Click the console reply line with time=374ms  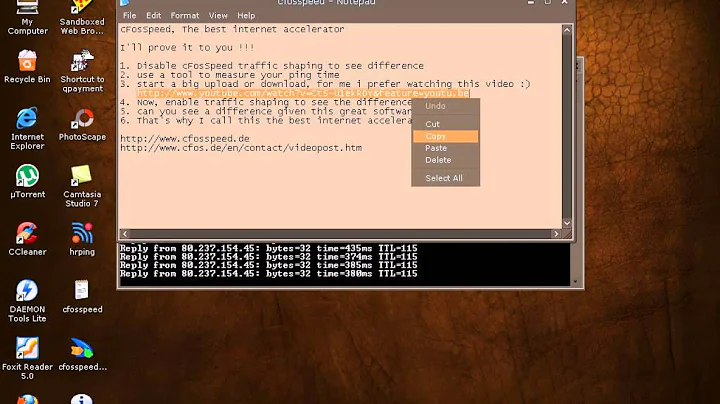pos(269,257)
